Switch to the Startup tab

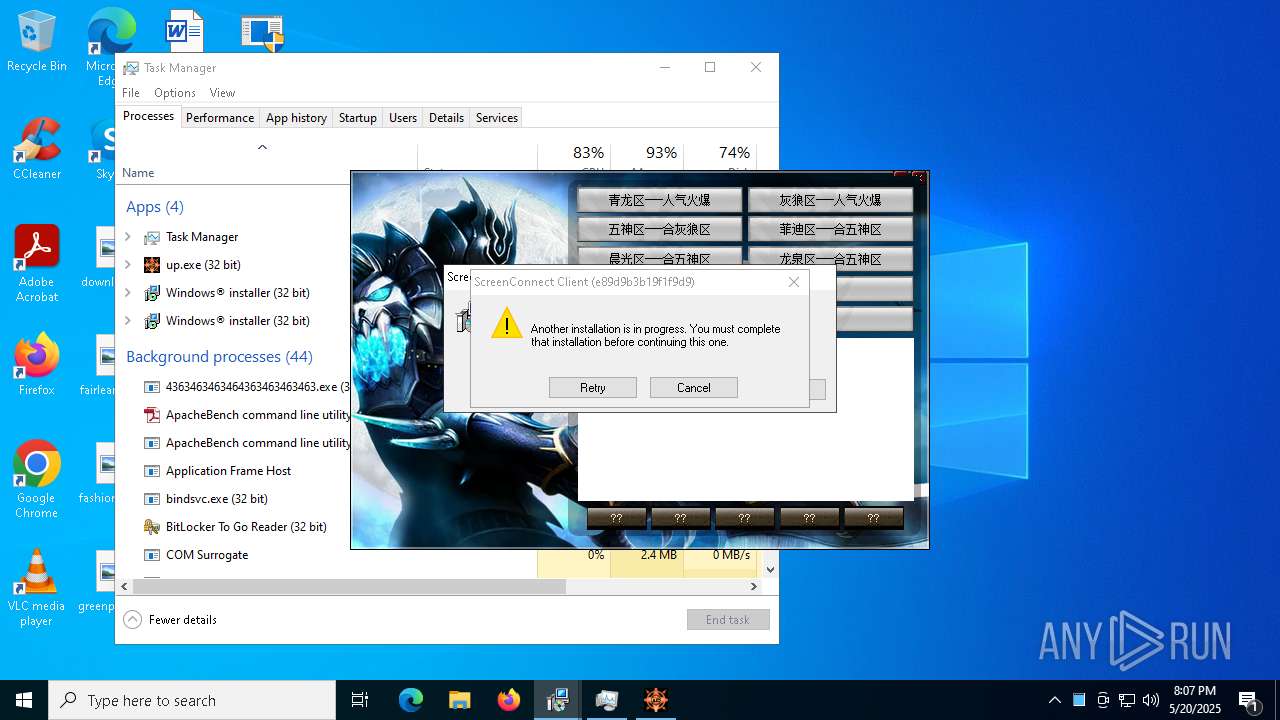(x=357, y=118)
